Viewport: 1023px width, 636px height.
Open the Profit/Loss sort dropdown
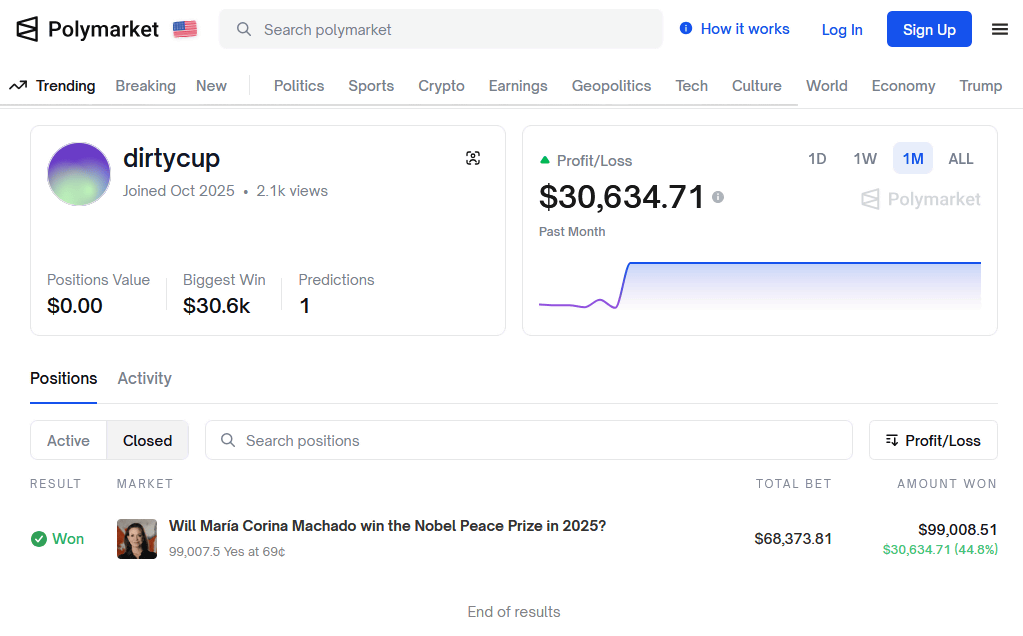click(932, 440)
